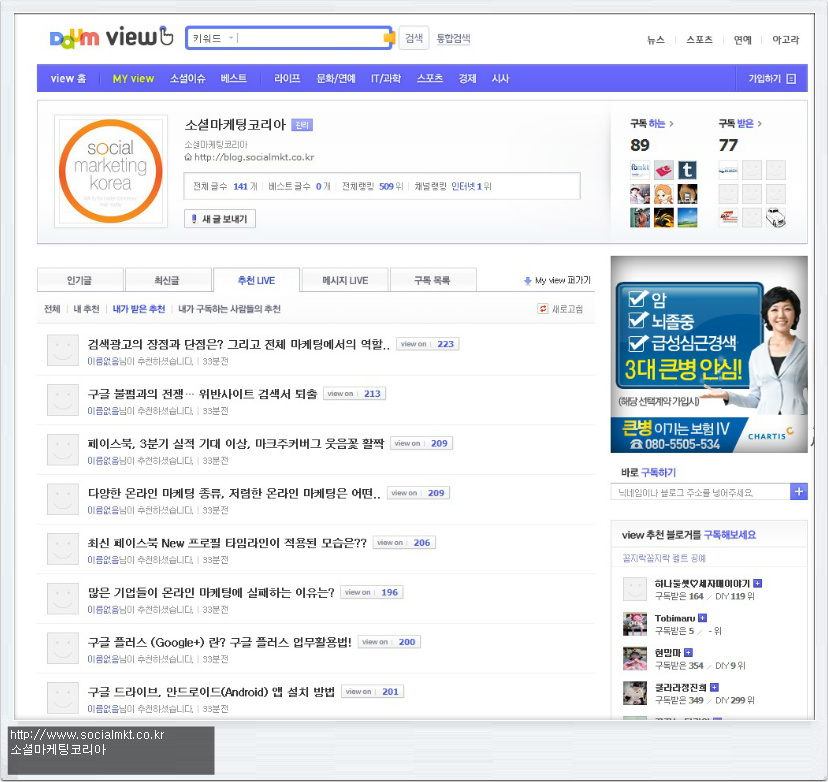828x782 pixels.
Task: Expand the 구독 하는 subscriptions list
Action: (x=652, y=124)
